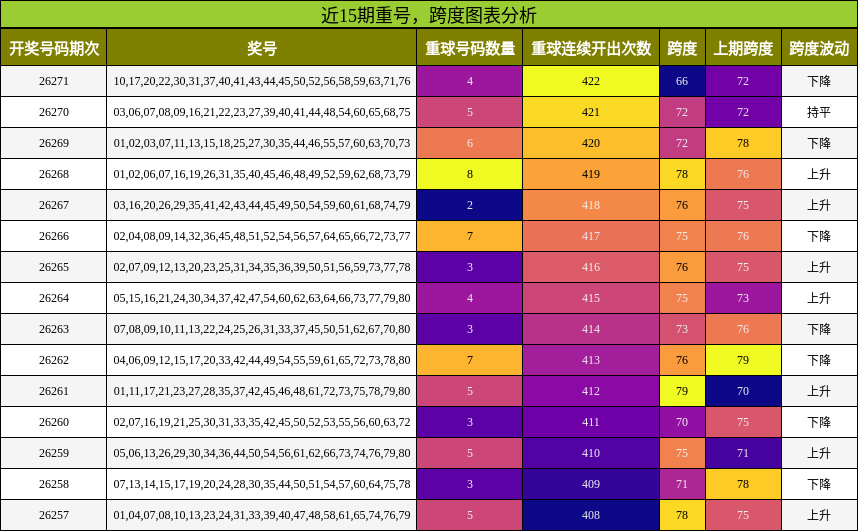
Task: Select the winning numbers row starting 01,11,17,21
Action: coord(262,391)
